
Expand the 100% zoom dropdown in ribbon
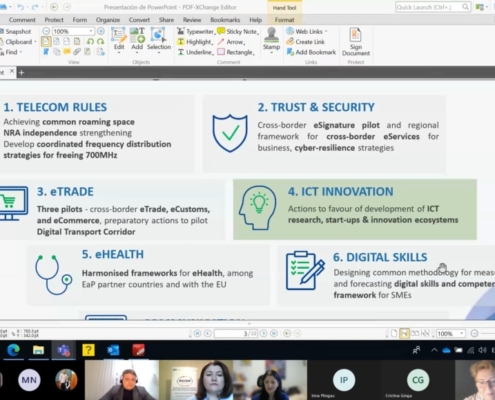point(91,31)
